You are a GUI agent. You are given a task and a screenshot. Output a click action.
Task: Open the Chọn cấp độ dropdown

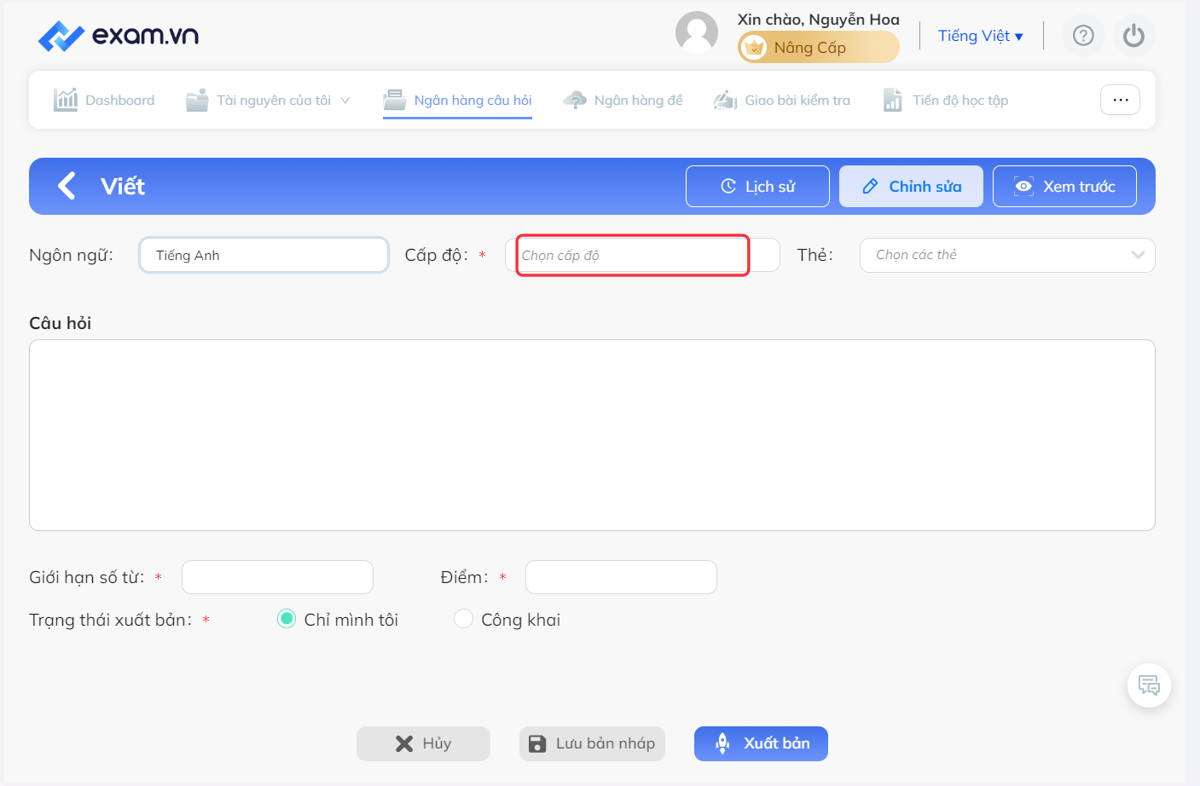(x=642, y=255)
